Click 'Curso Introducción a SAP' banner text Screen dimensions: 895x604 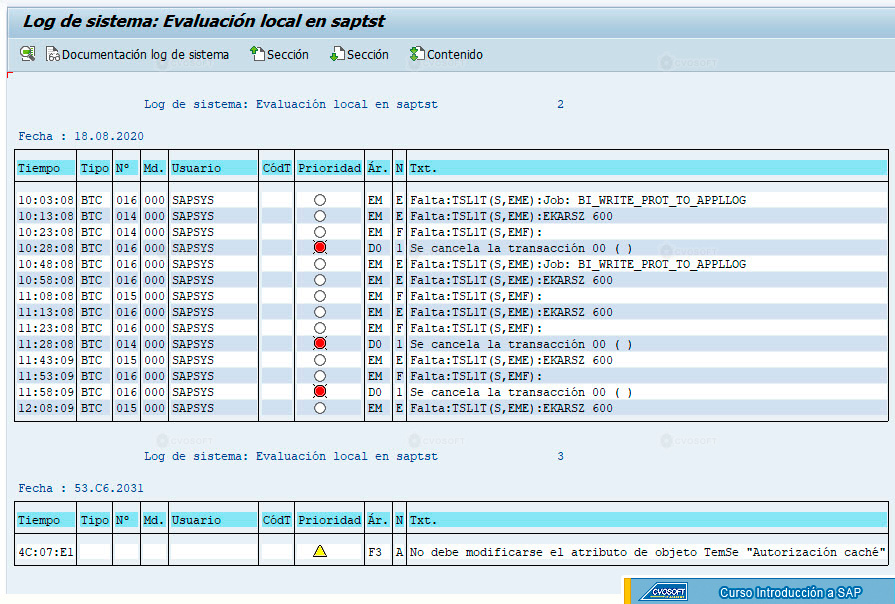[x=790, y=593]
